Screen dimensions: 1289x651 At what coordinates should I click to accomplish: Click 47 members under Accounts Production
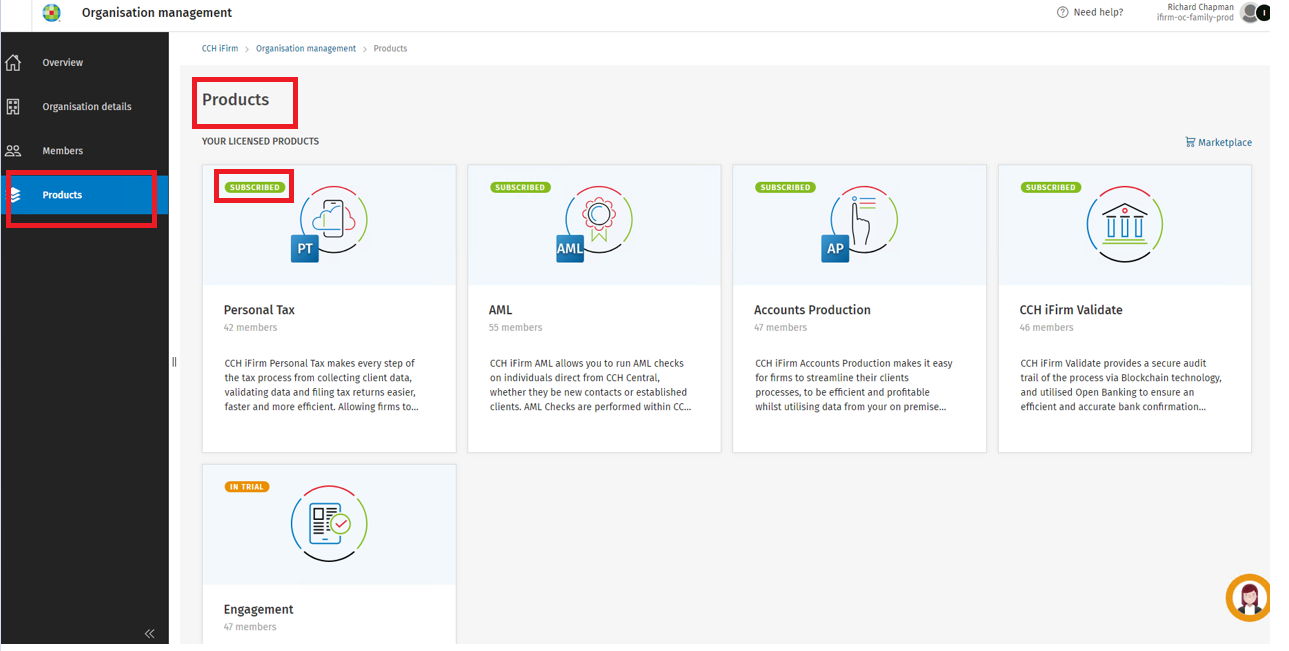[781, 327]
